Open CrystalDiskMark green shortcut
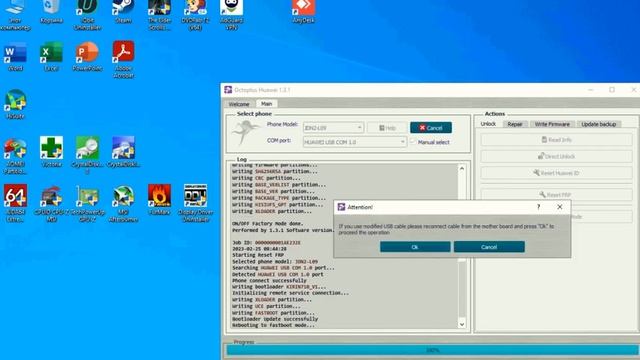640x360 pixels. [x=87, y=155]
